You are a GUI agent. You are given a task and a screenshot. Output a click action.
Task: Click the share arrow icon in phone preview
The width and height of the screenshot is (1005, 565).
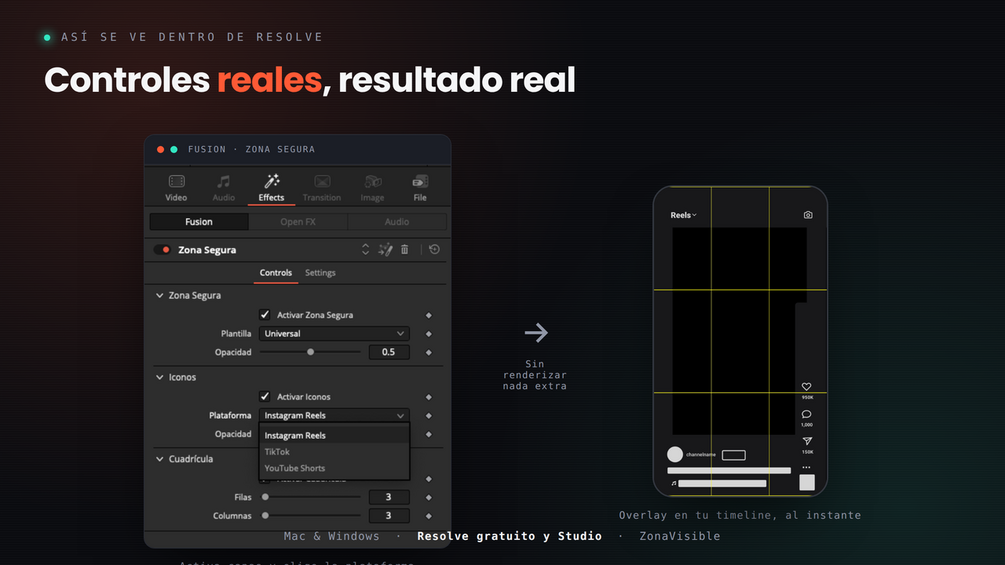coord(807,441)
